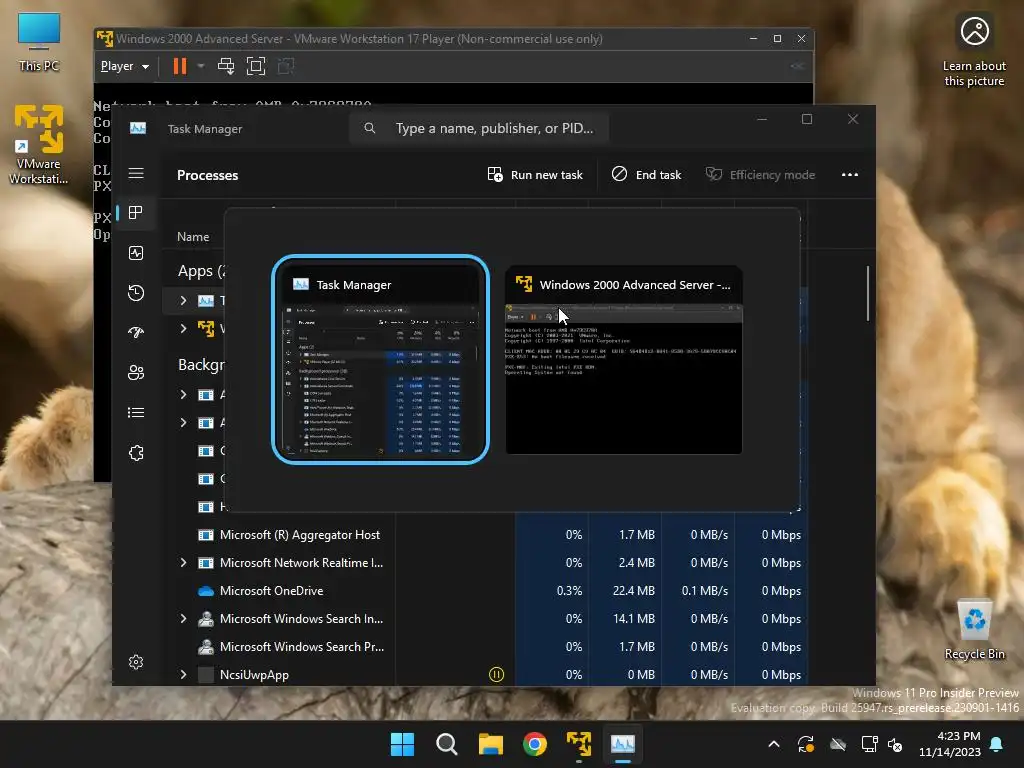Select Microsoft OneDrive process row
Screen dimensions: 1024x768
point(485,591)
